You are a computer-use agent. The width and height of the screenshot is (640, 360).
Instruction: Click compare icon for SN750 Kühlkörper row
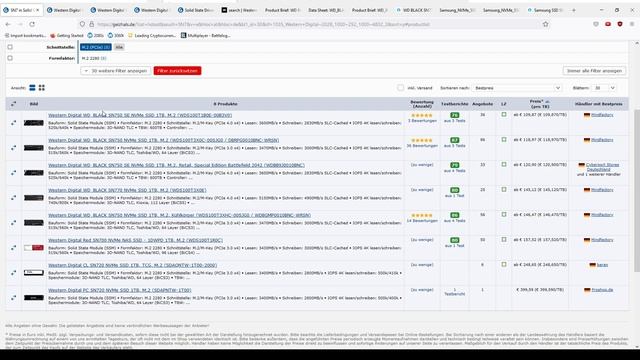(13, 222)
